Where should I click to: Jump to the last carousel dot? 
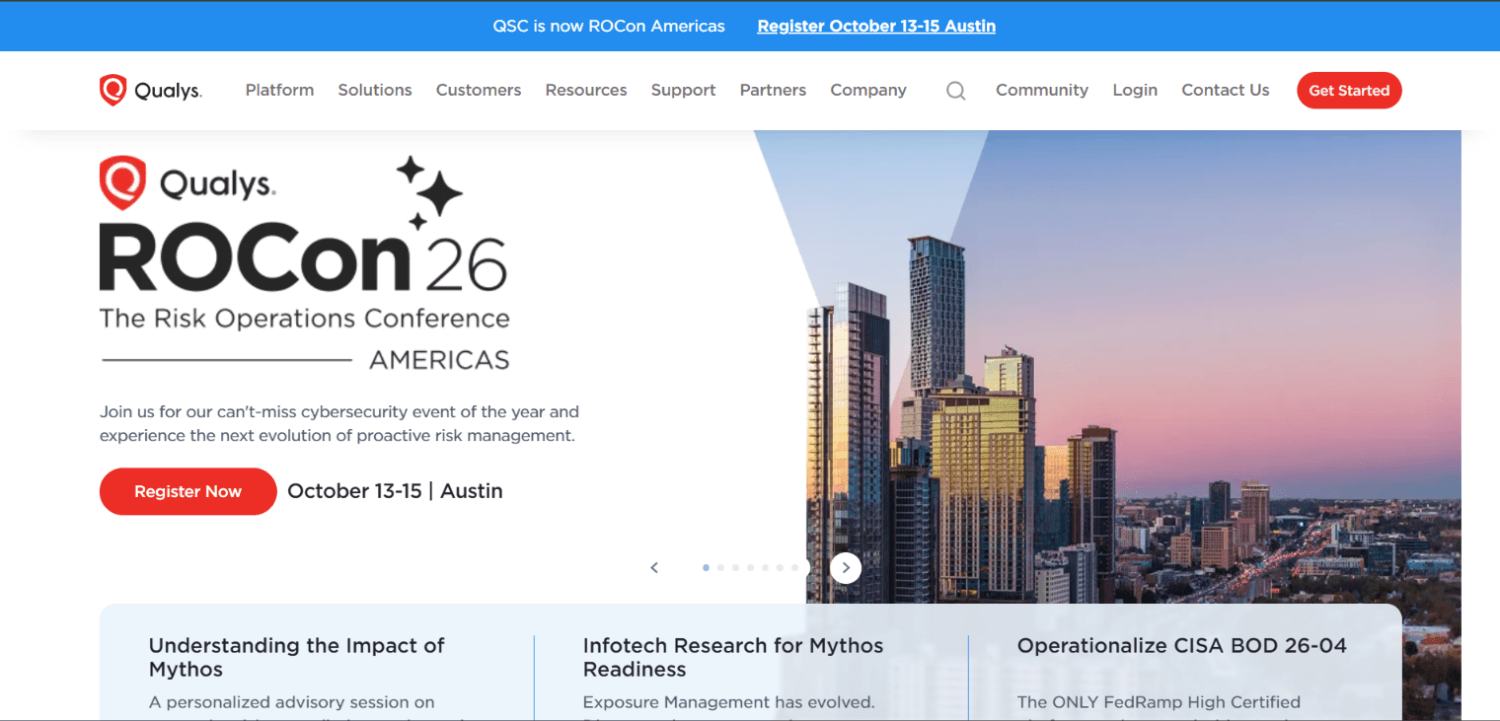point(795,568)
